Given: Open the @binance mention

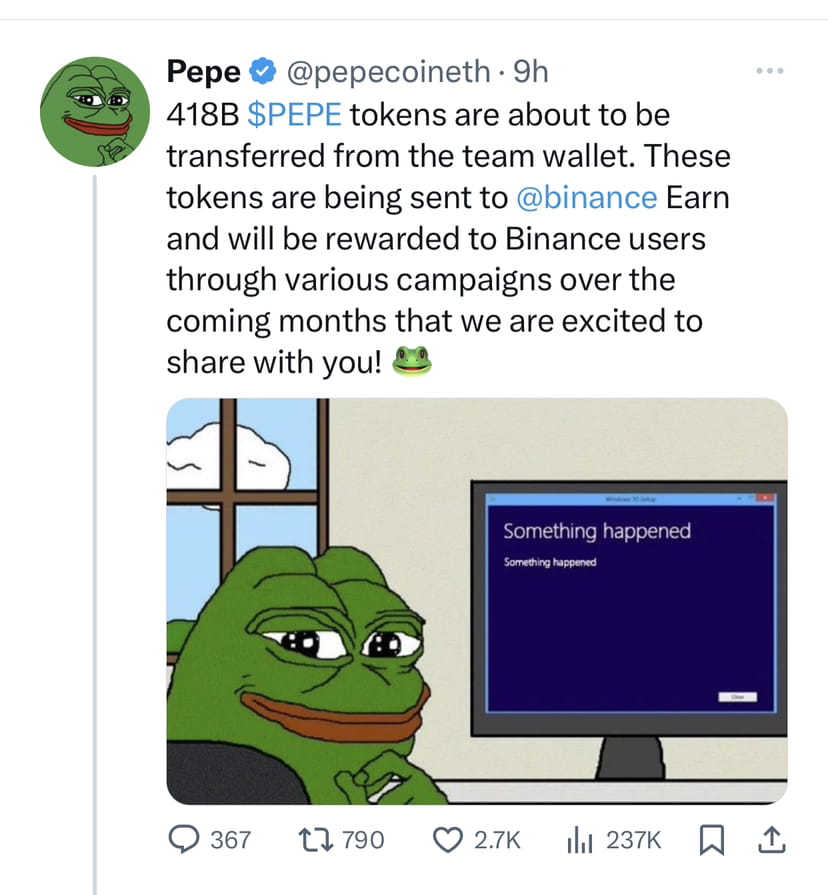Looking at the screenshot, I should 588,197.
